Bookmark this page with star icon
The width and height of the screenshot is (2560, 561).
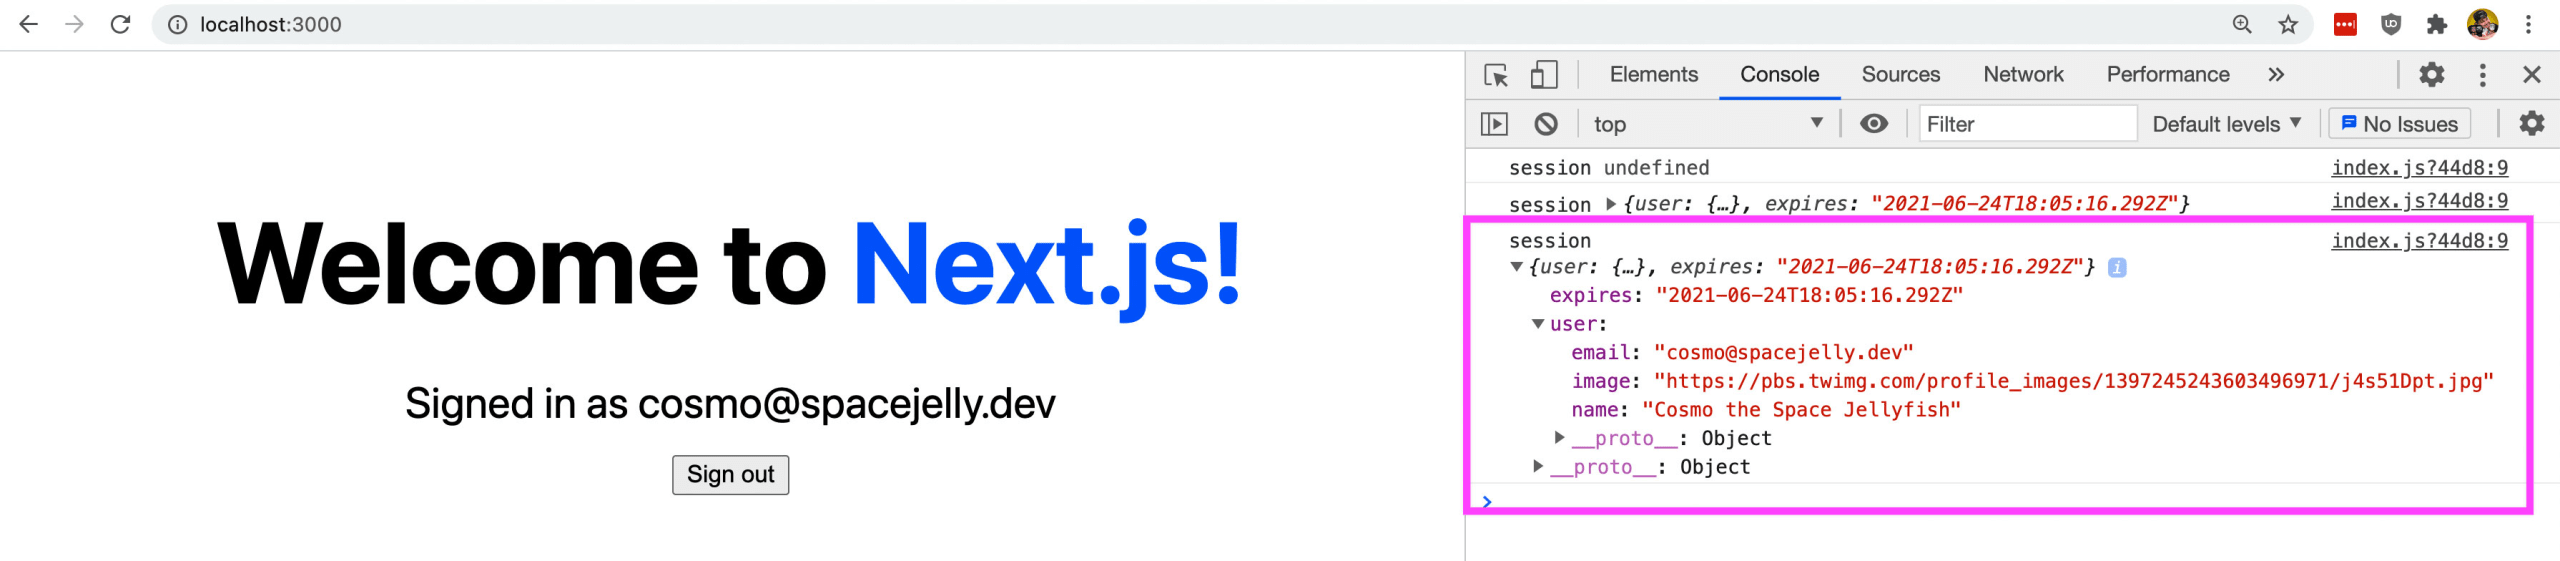pos(2288,24)
